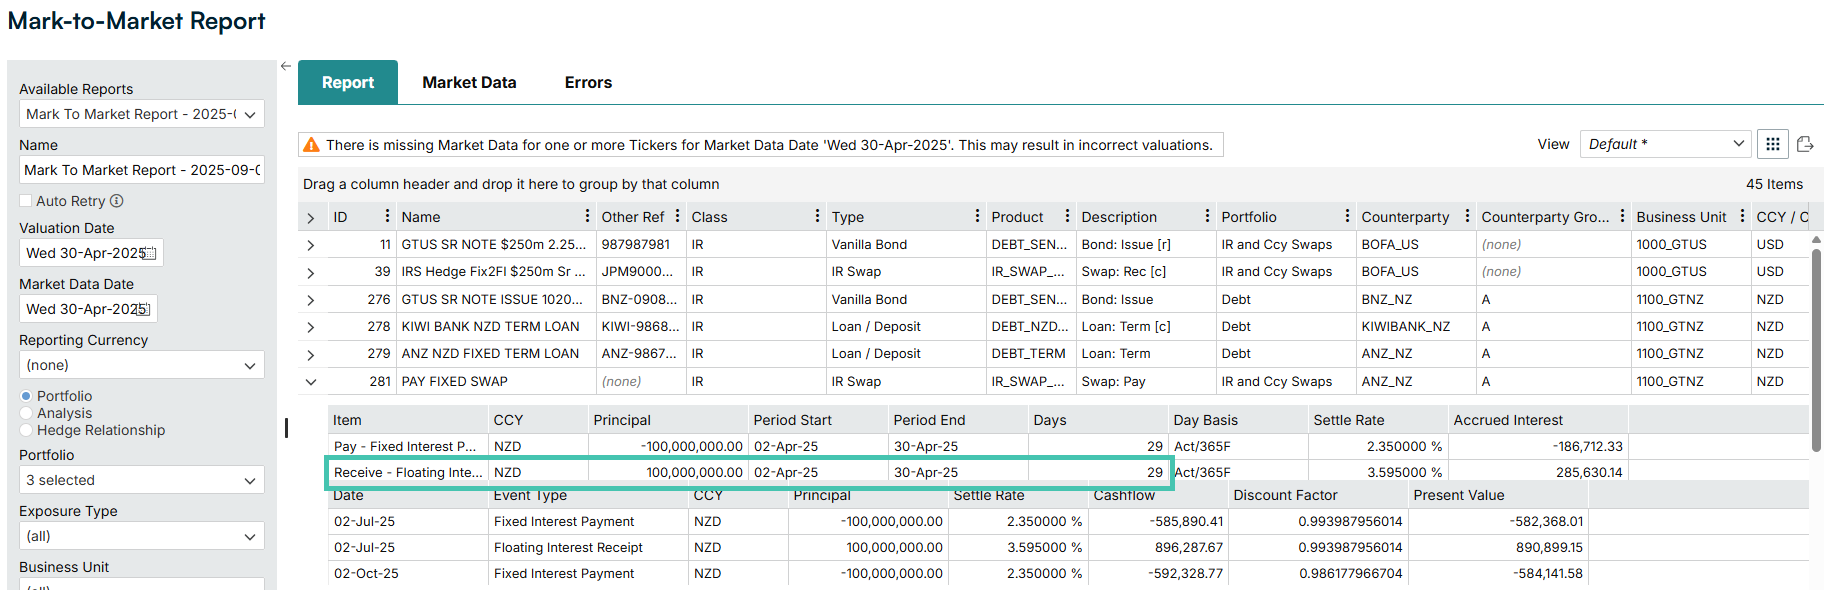Select the Portfolio radio button

coord(26,396)
